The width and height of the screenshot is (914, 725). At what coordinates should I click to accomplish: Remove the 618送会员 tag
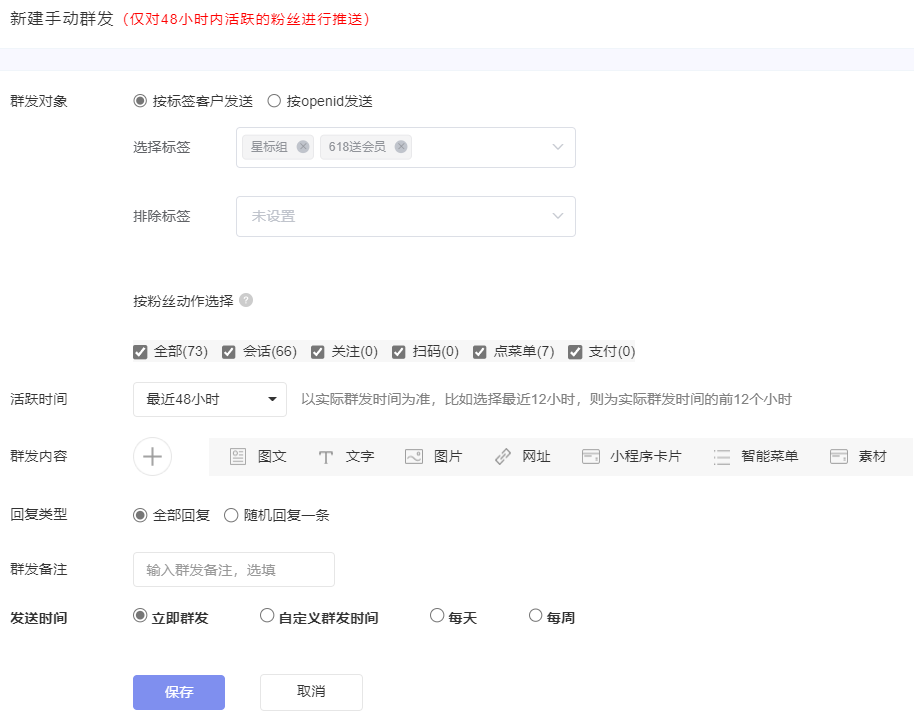[400, 147]
